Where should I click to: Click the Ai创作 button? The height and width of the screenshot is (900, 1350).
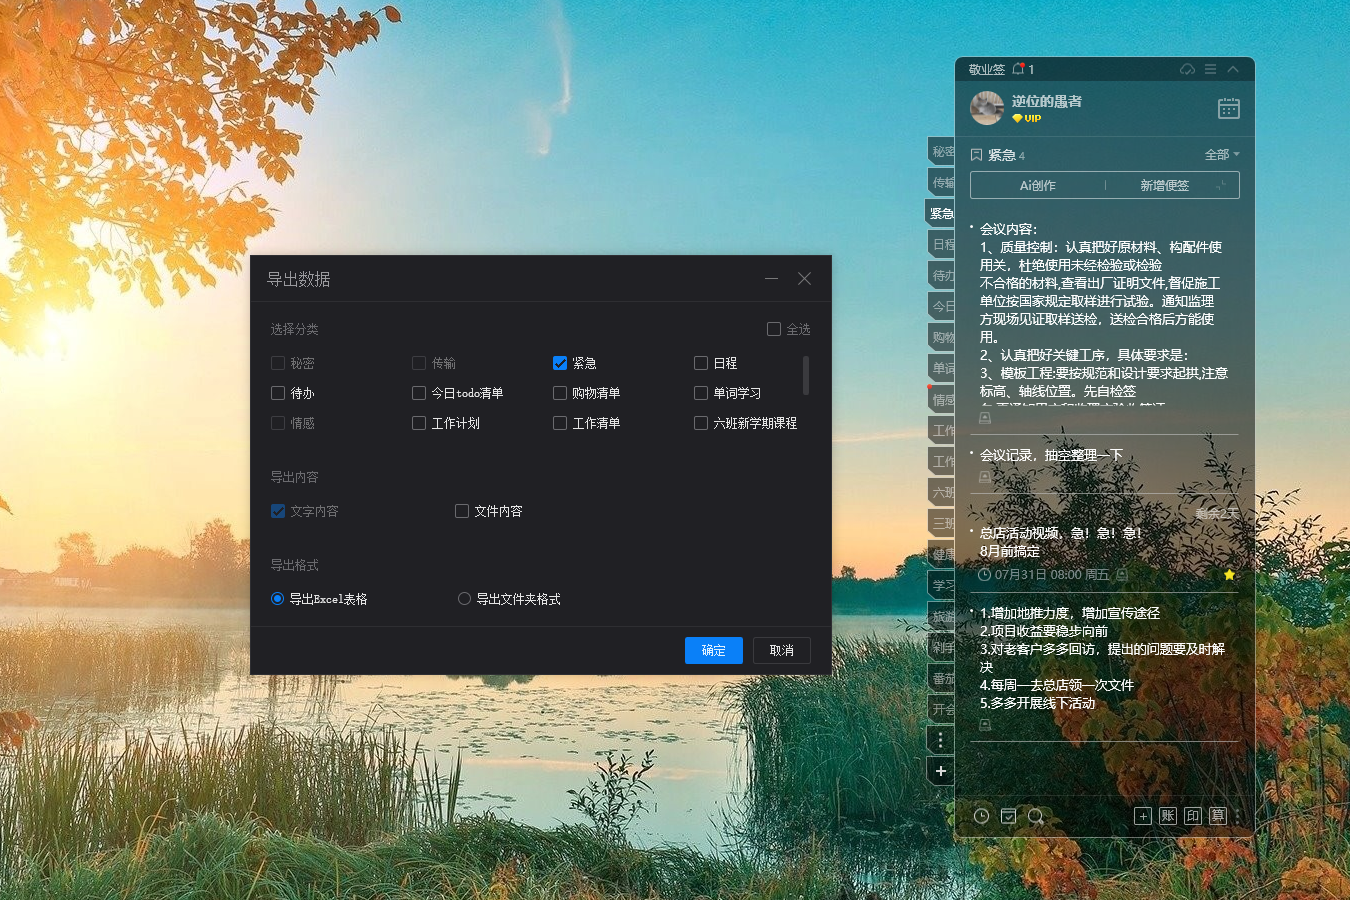(1037, 185)
